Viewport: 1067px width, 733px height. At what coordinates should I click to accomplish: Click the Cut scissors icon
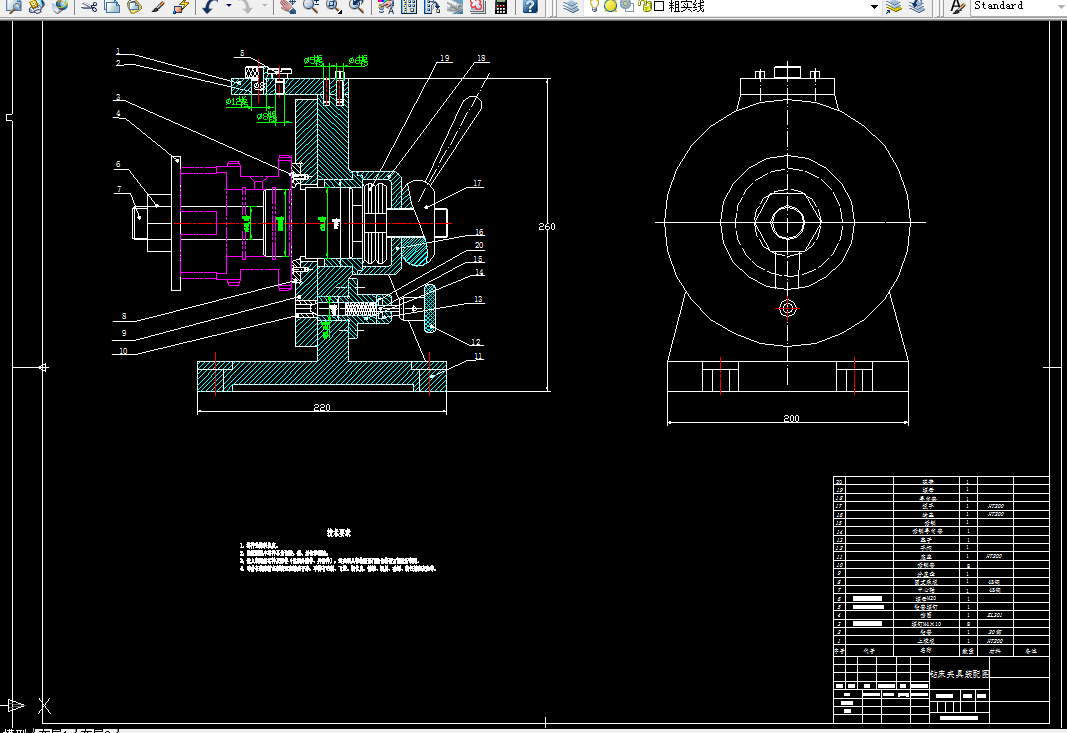pos(88,7)
